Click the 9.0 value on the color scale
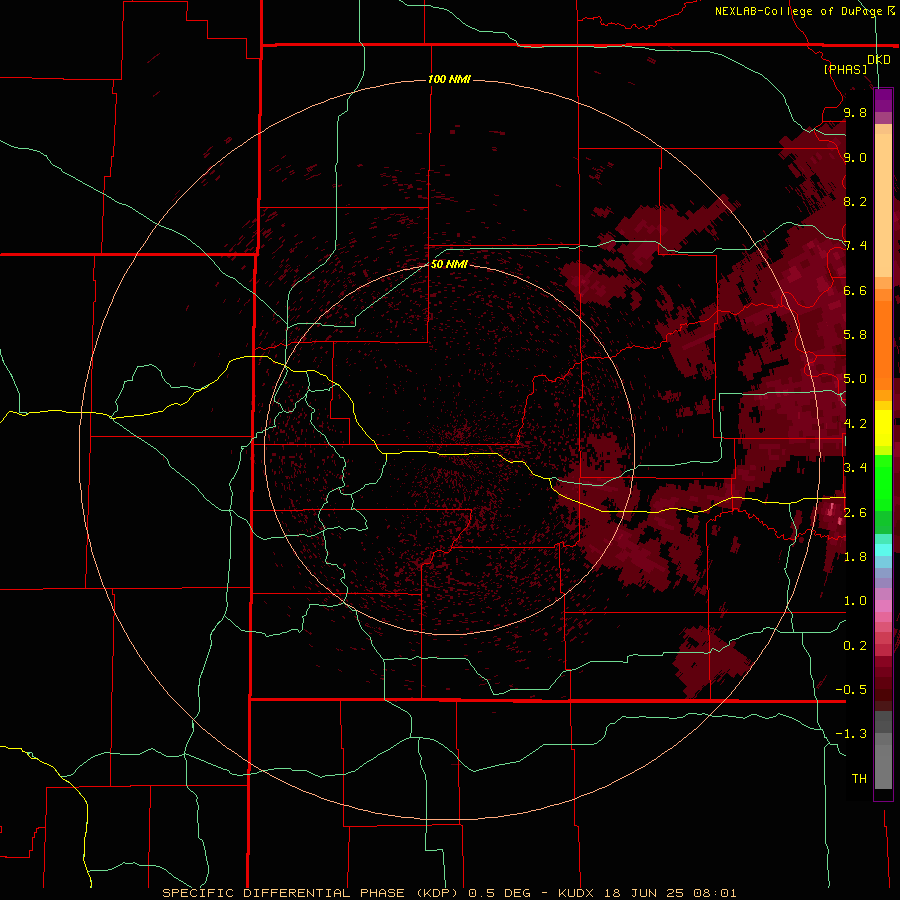The image size is (900, 900). (x=855, y=157)
